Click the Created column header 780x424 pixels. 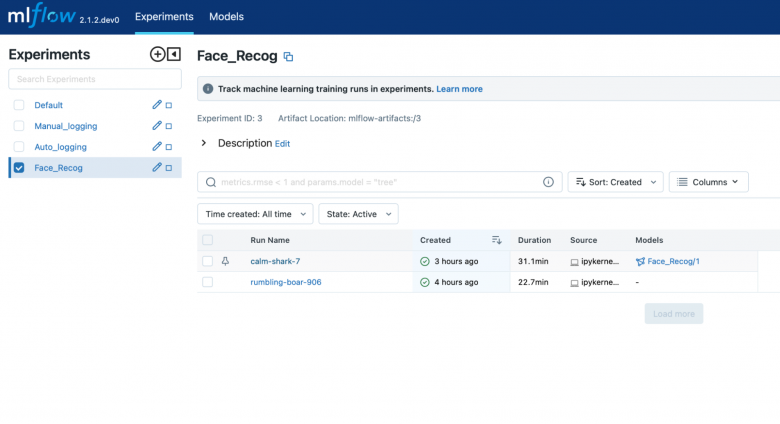click(435, 240)
